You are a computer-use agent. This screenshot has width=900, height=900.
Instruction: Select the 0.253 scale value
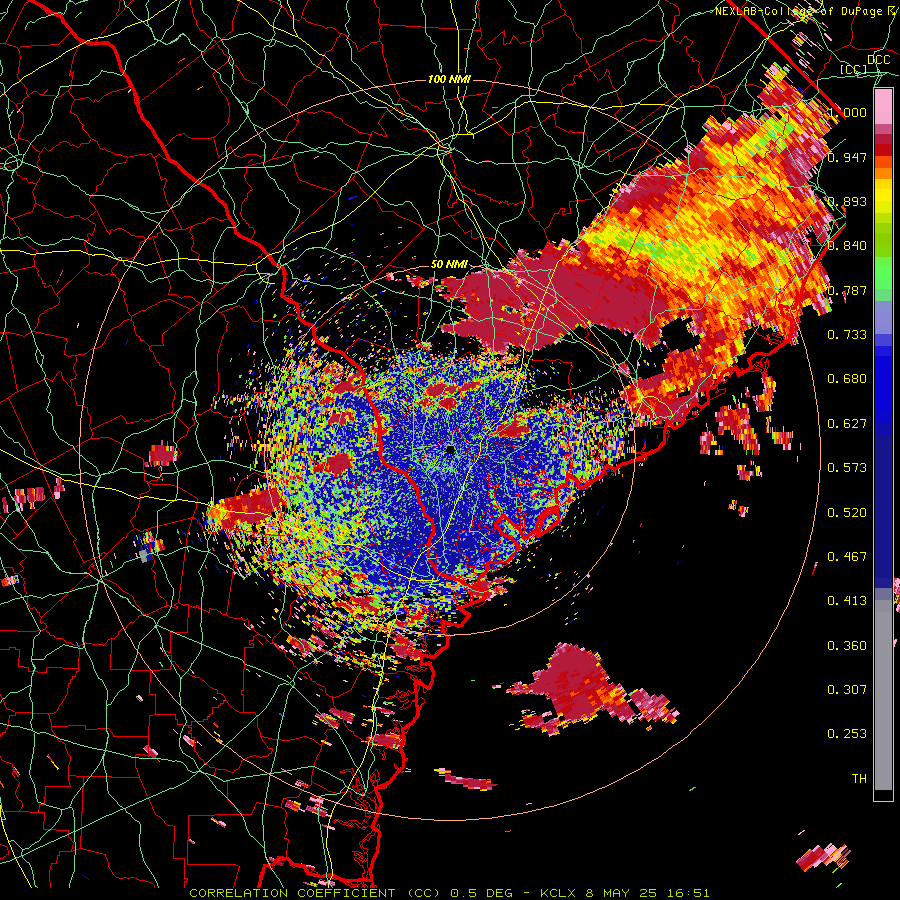(847, 734)
